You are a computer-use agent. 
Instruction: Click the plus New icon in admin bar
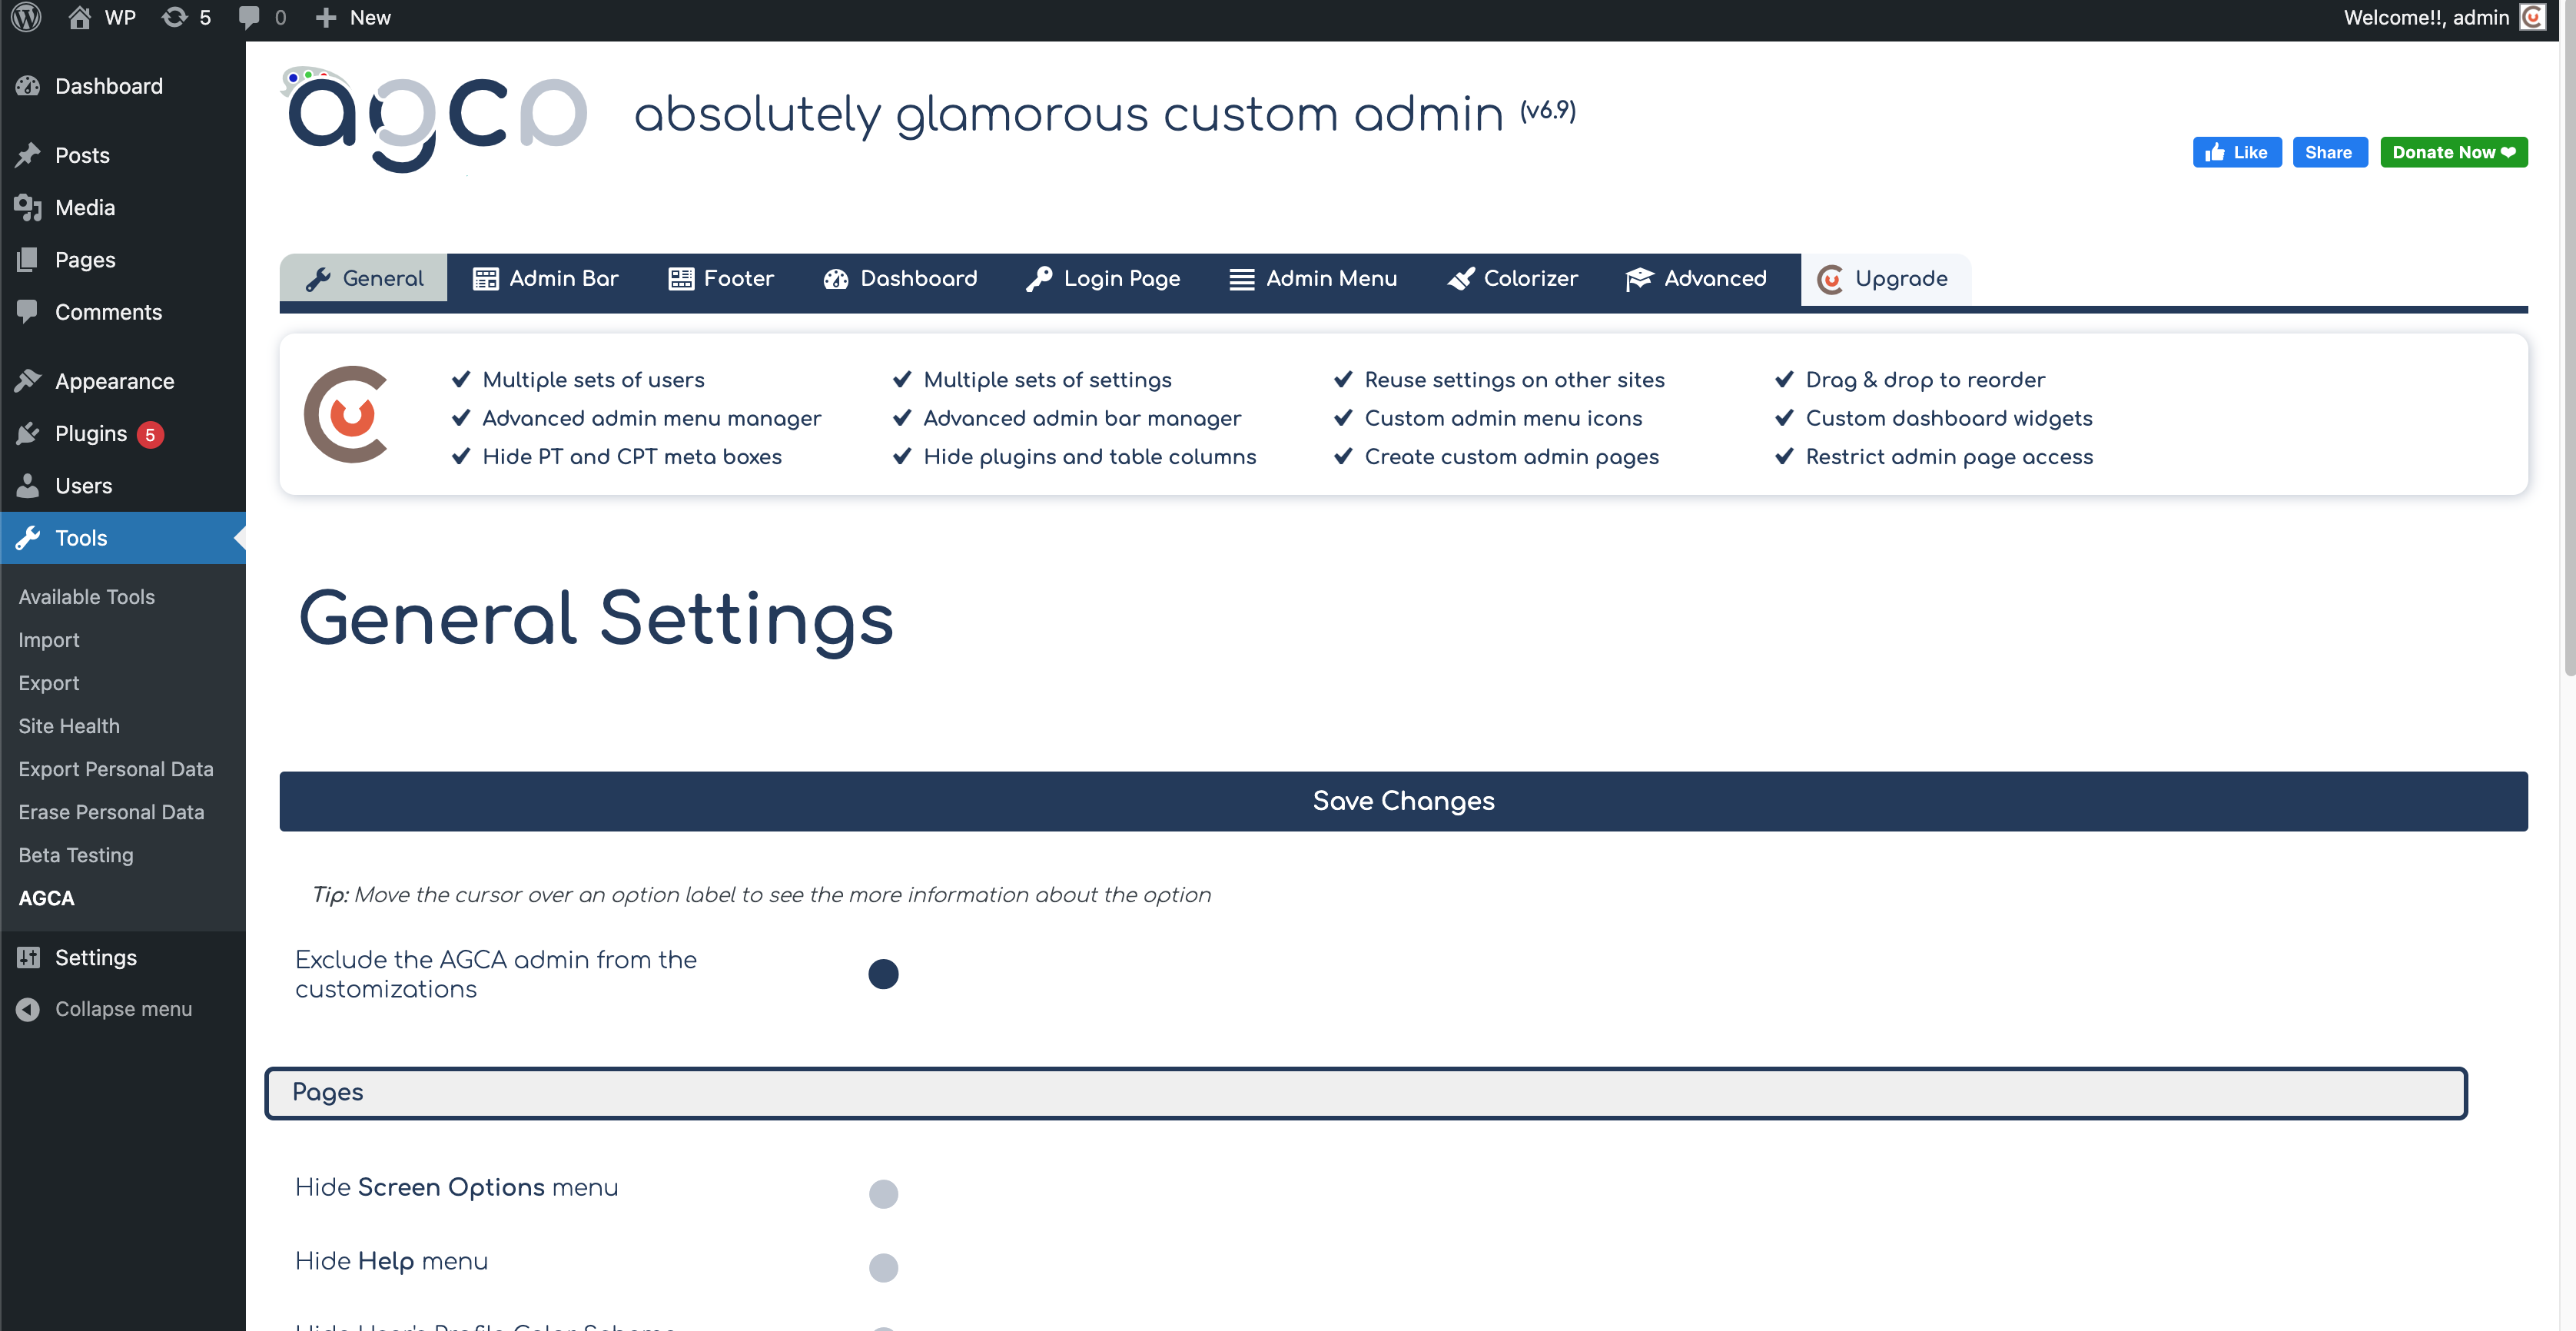point(325,17)
